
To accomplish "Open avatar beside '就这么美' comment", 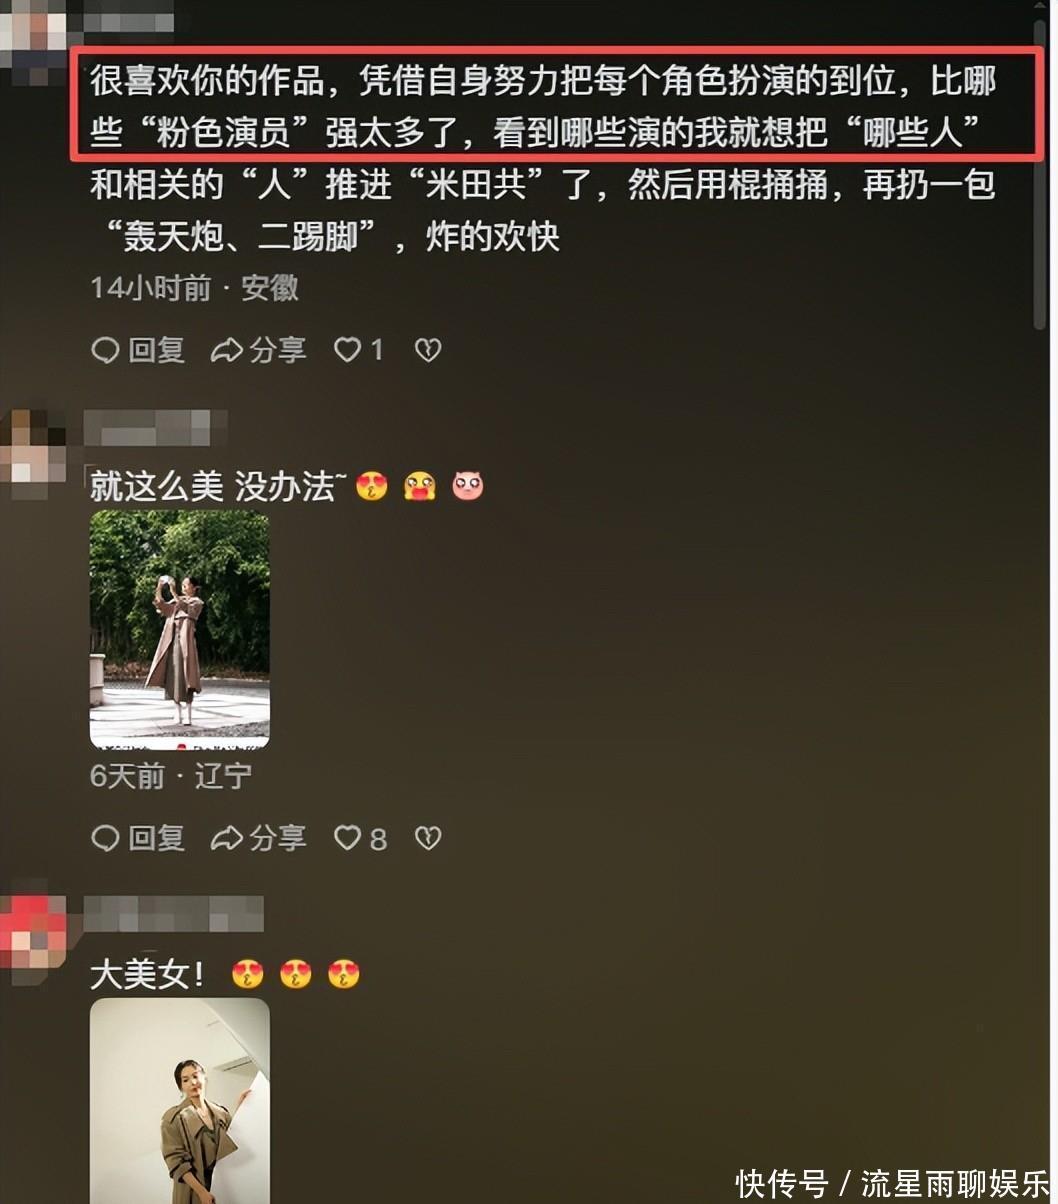I will coord(33,452).
